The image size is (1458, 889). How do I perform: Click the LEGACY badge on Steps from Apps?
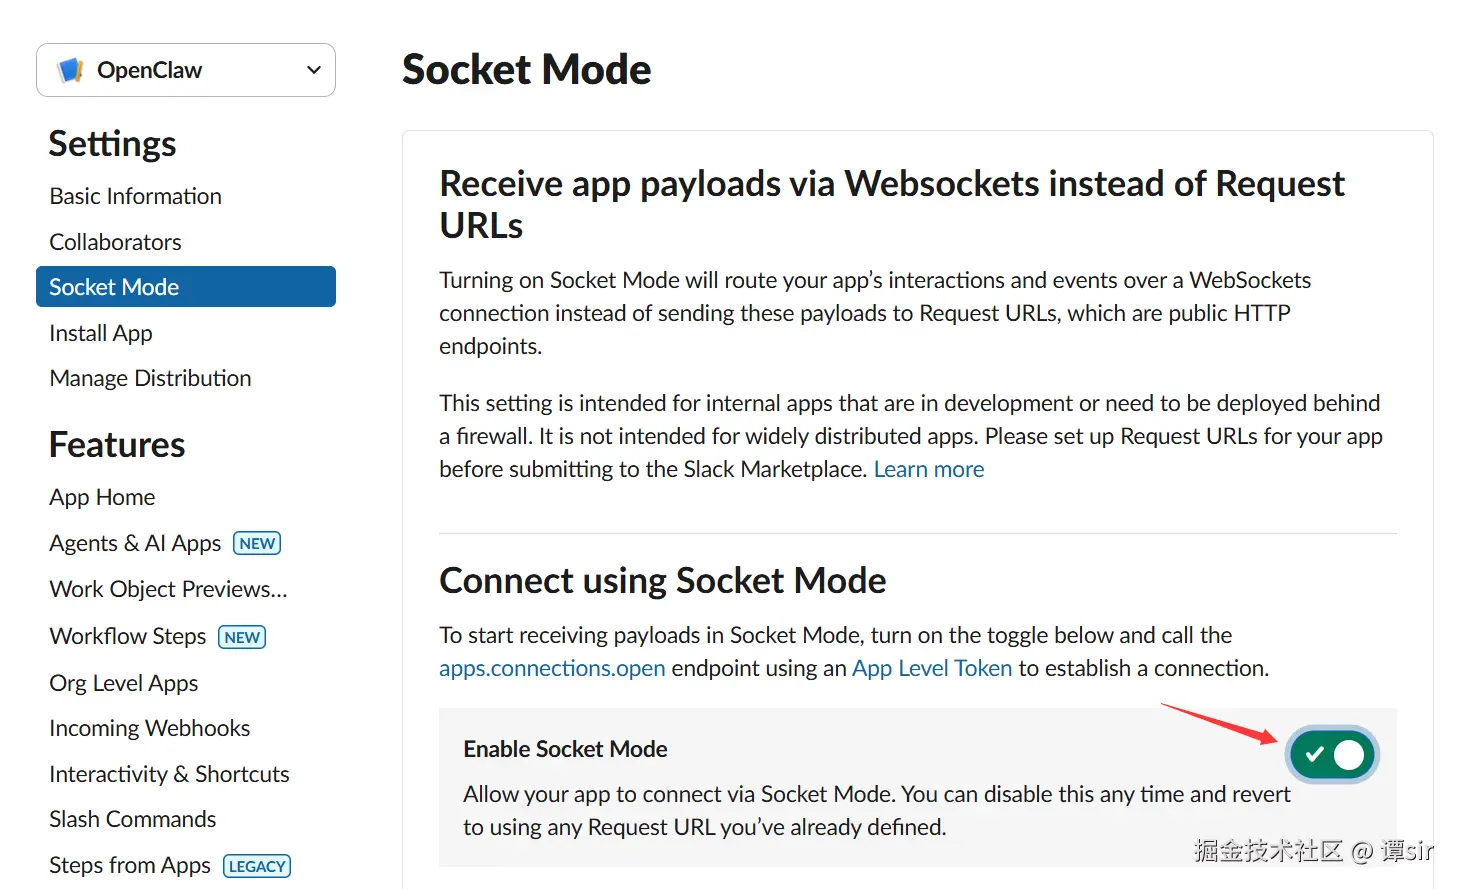click(x=257, y=866)
